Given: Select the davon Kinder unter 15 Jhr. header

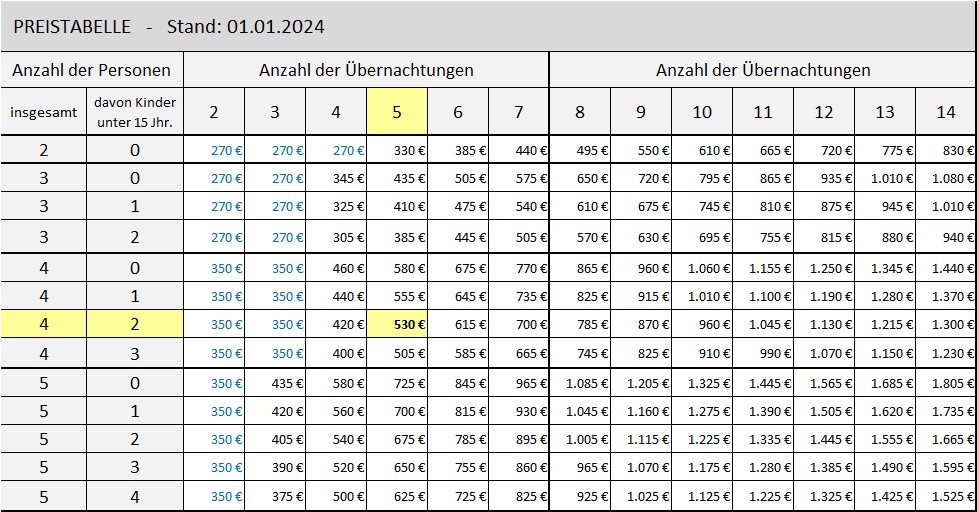Looking at the screenshot, I should point(135,112).
